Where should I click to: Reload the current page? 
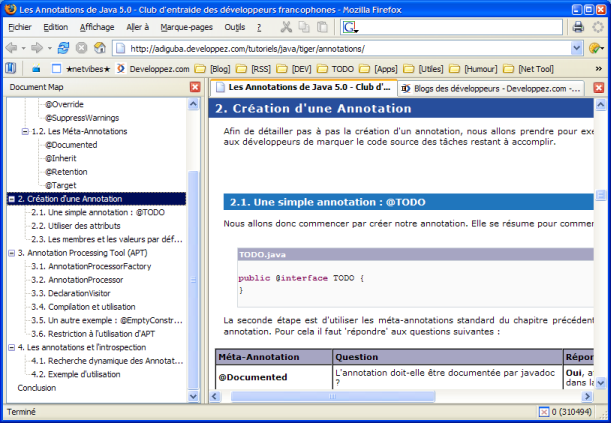[x=63, y=47]
